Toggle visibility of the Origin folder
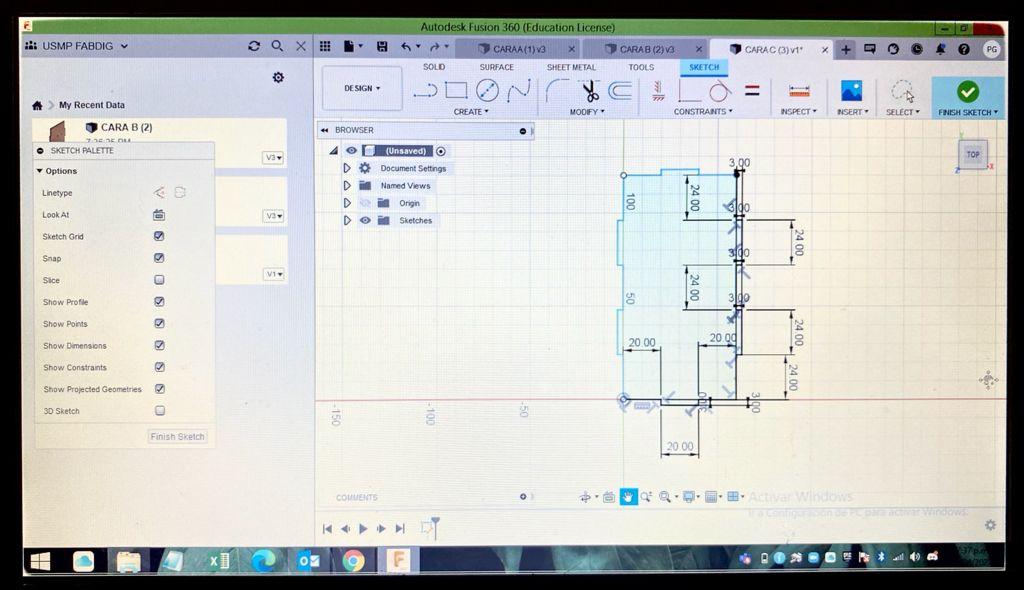1024x590 pixels. tap(365, 203)
